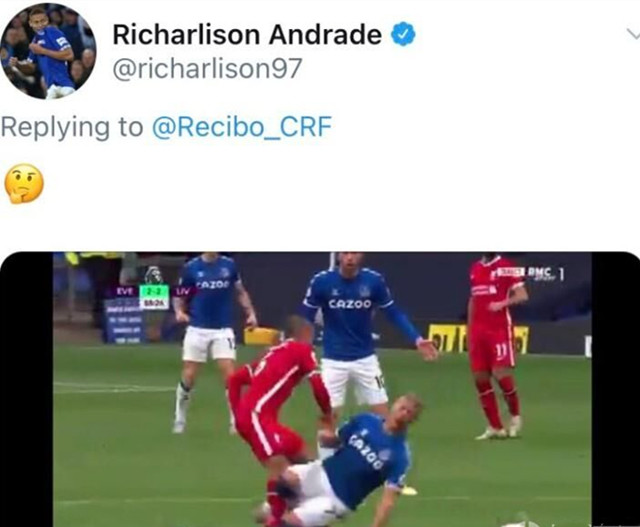Click the left black bar of video
640x527 pixels.
tap(27, 389)
